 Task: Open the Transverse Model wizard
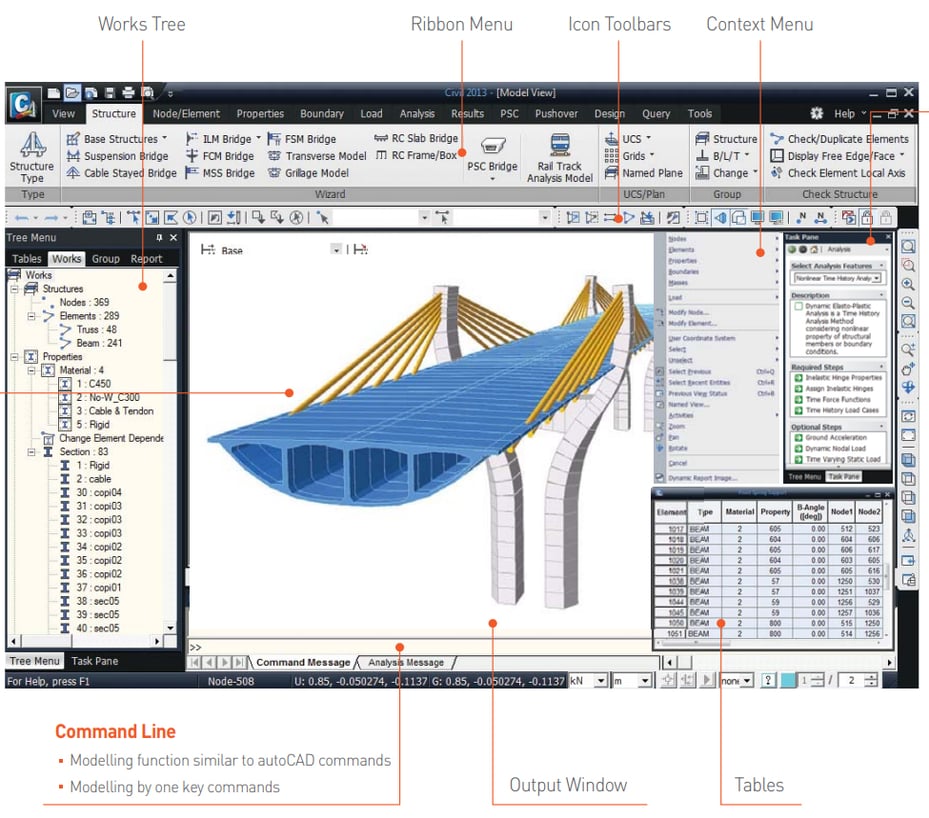(x=317, y=156)
